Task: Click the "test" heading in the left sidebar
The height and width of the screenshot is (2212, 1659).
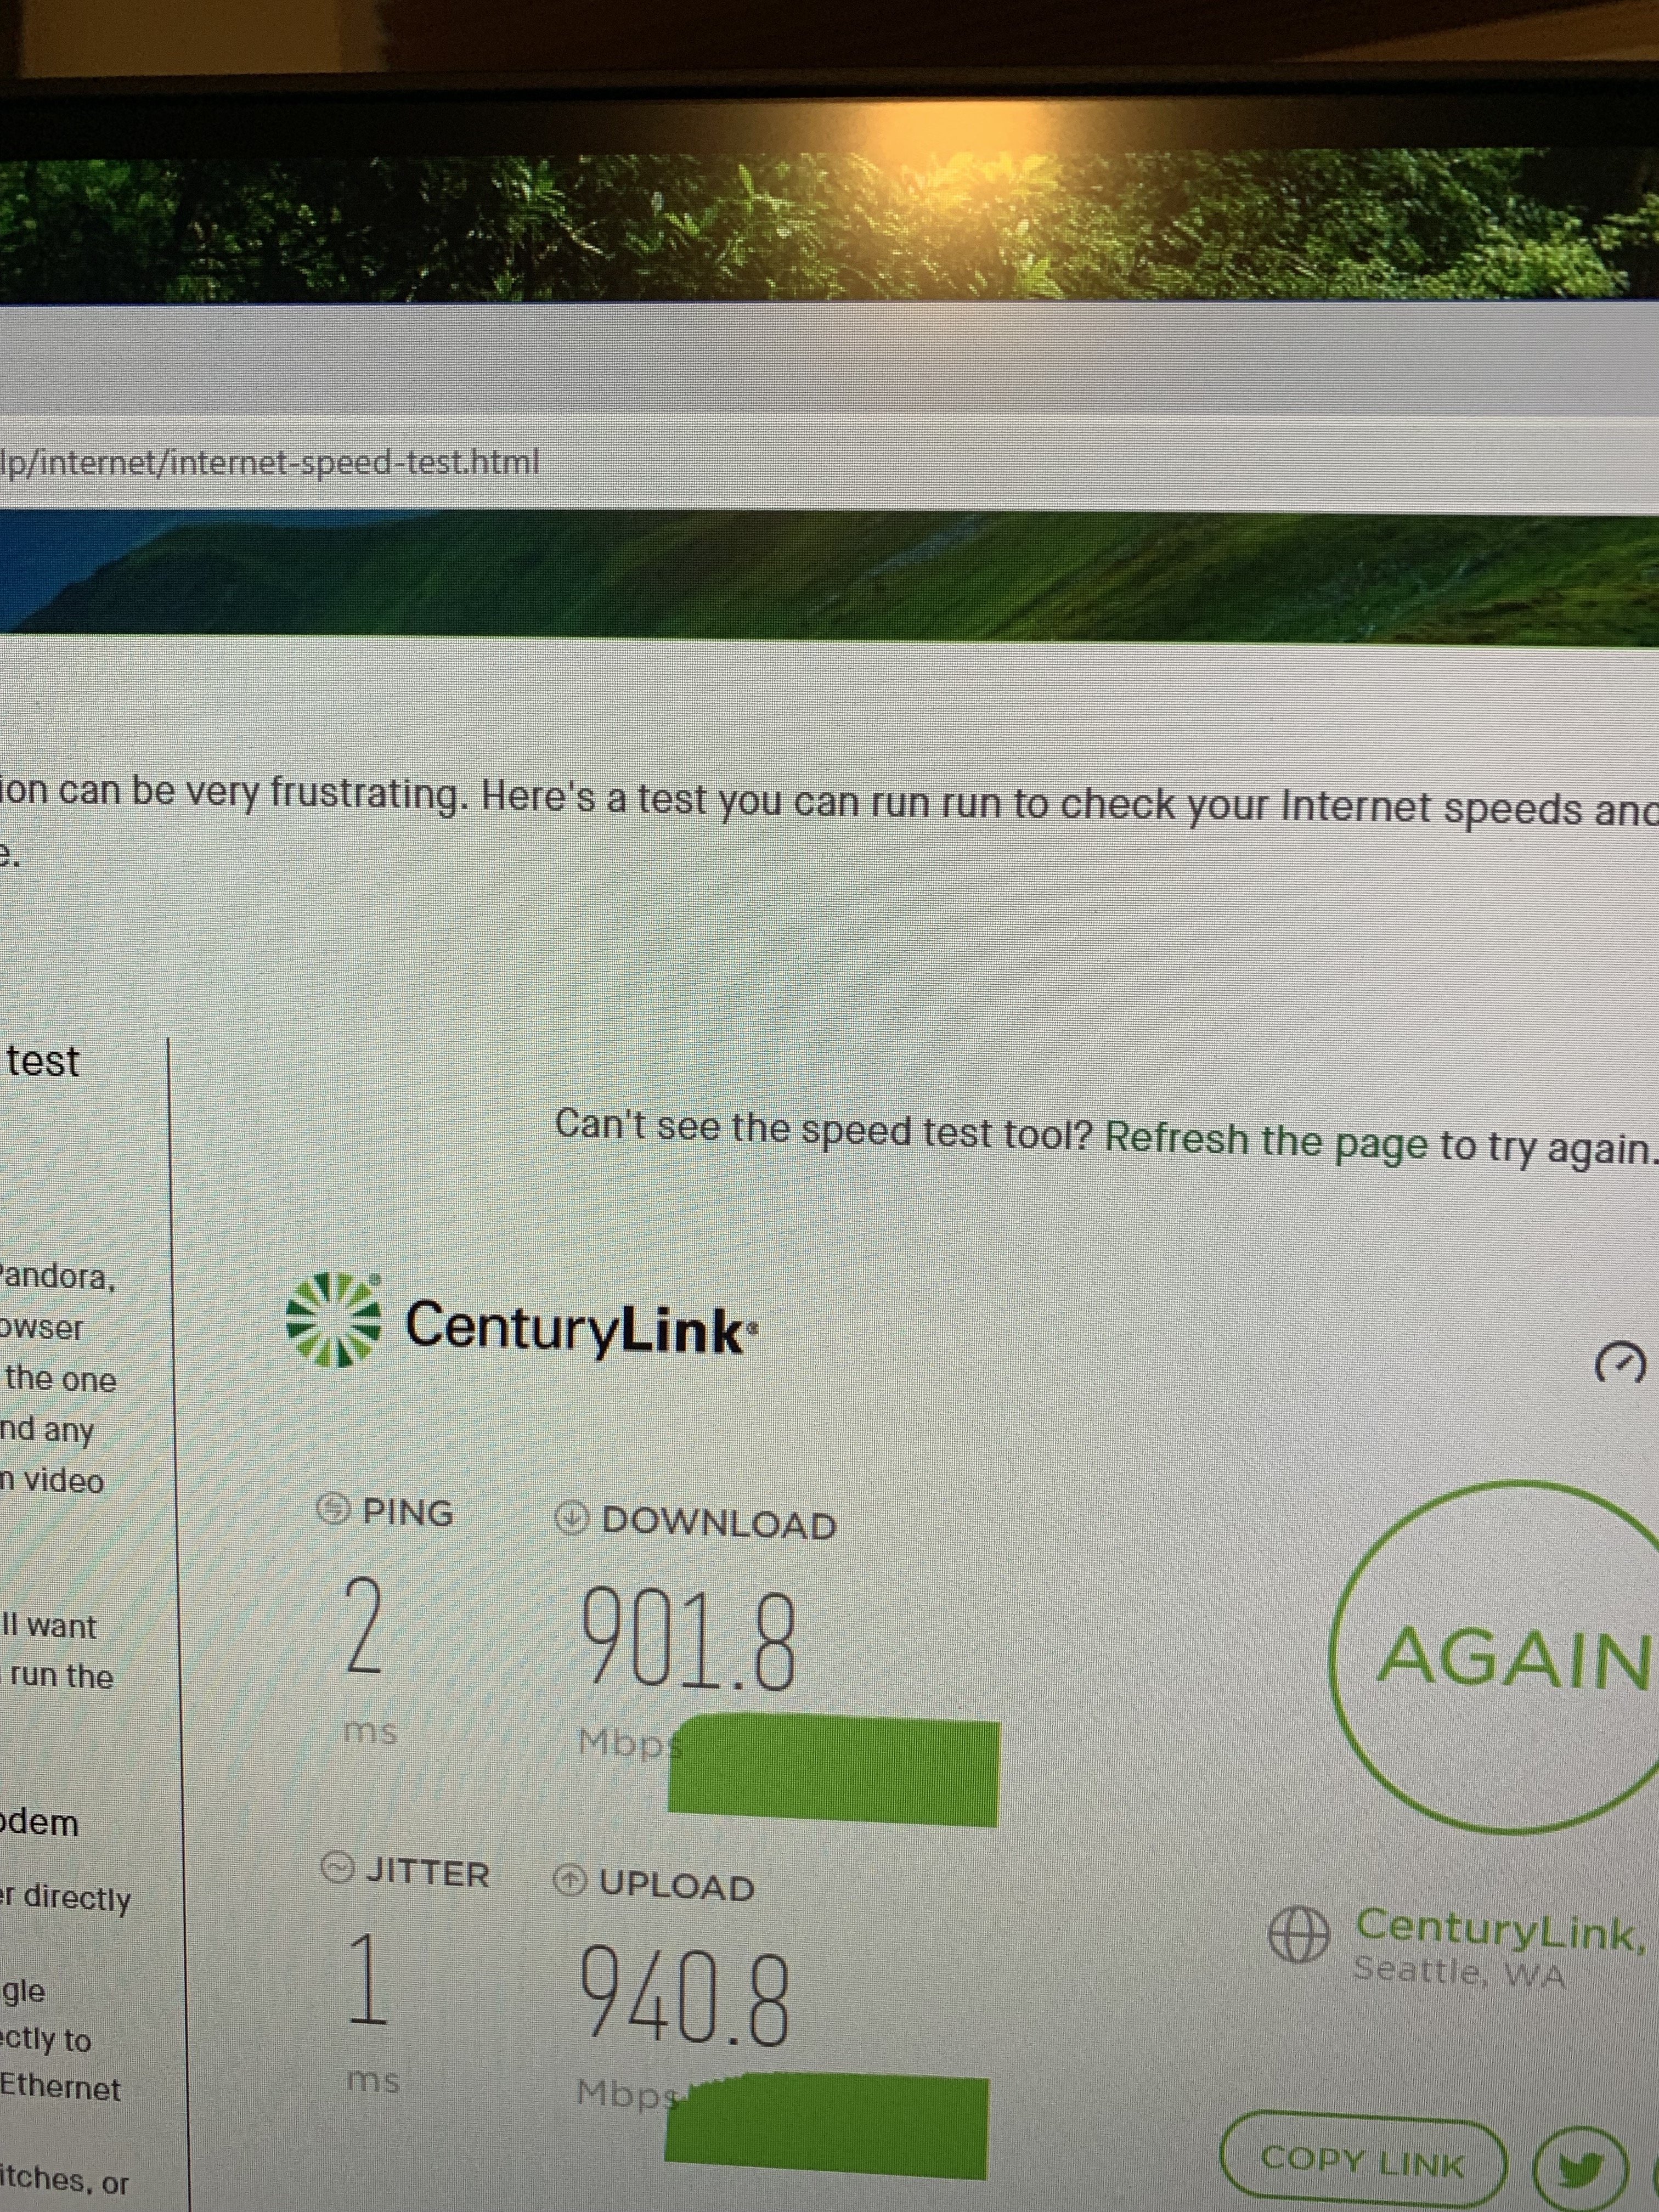Action: pos(42,1061)
